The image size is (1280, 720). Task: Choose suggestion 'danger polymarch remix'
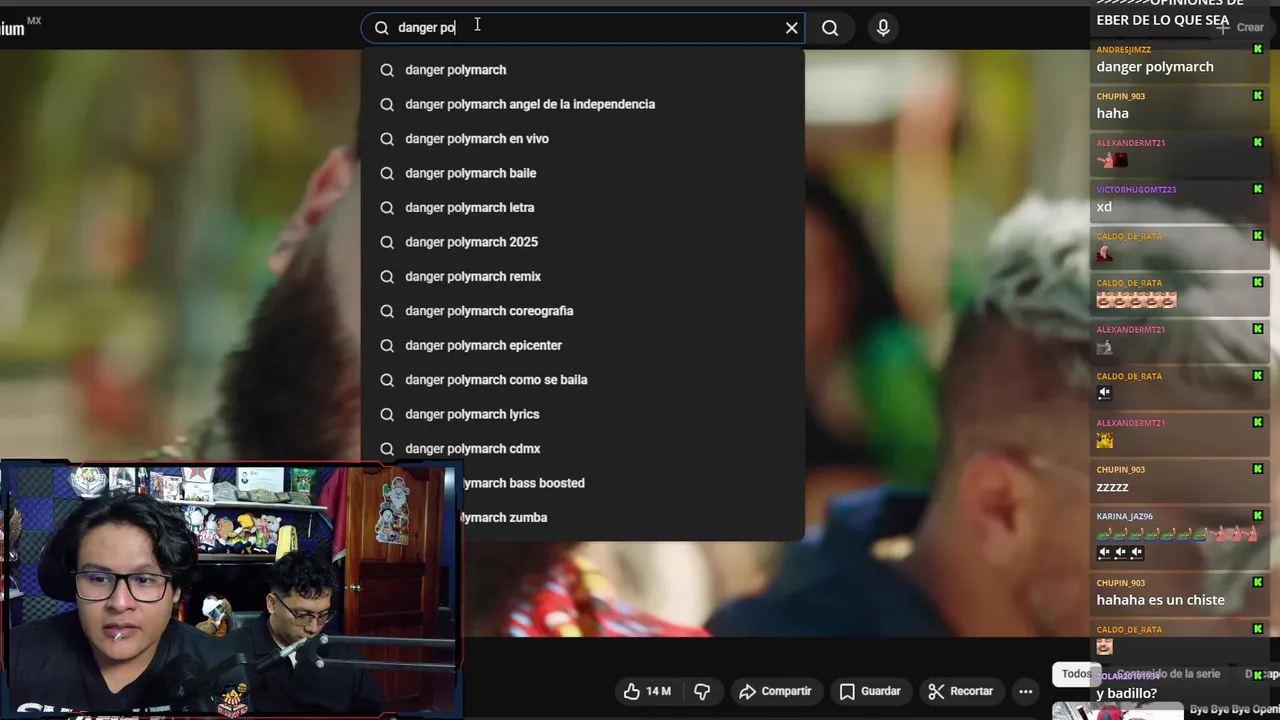(583, 277)
